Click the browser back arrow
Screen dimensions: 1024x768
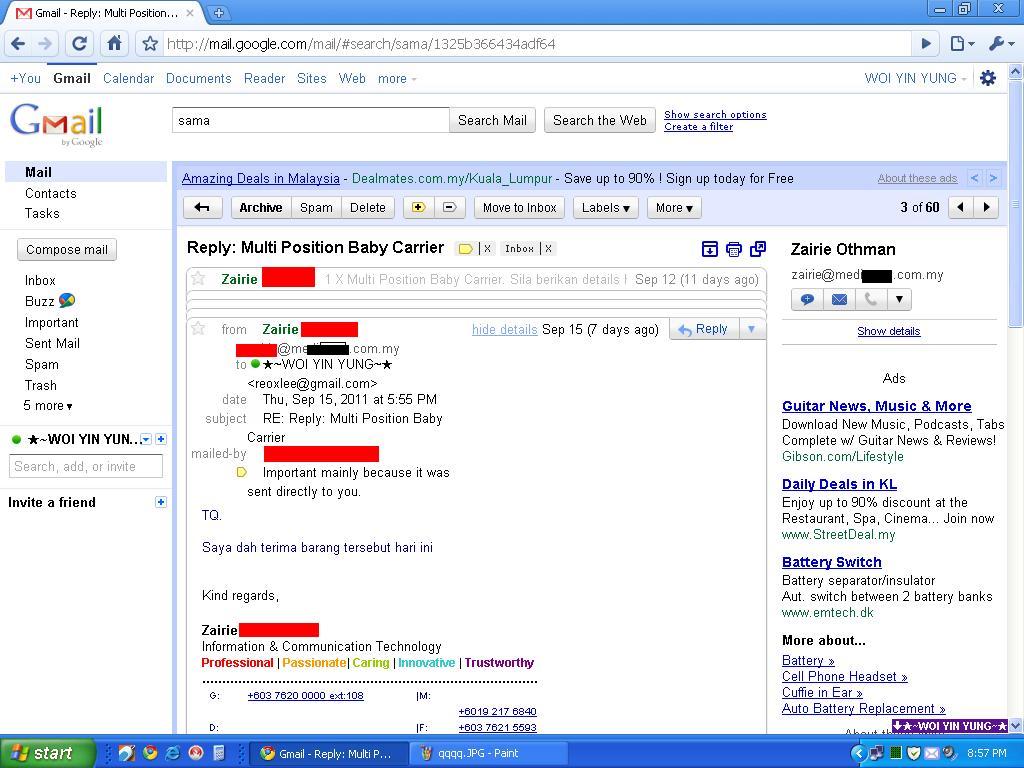[18, 44]
